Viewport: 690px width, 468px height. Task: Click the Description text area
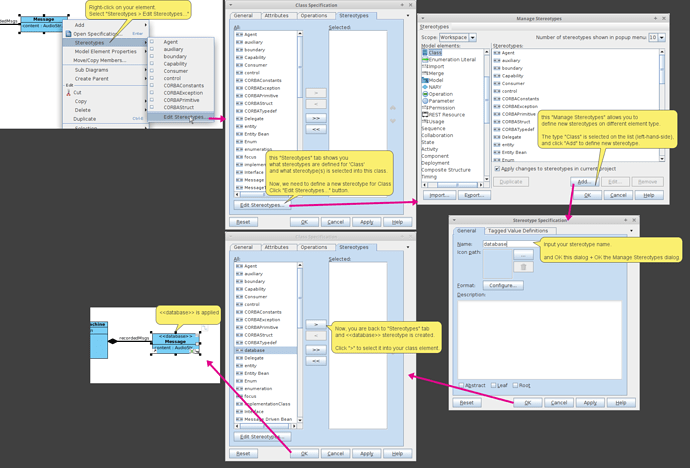[x=540, y=340]
